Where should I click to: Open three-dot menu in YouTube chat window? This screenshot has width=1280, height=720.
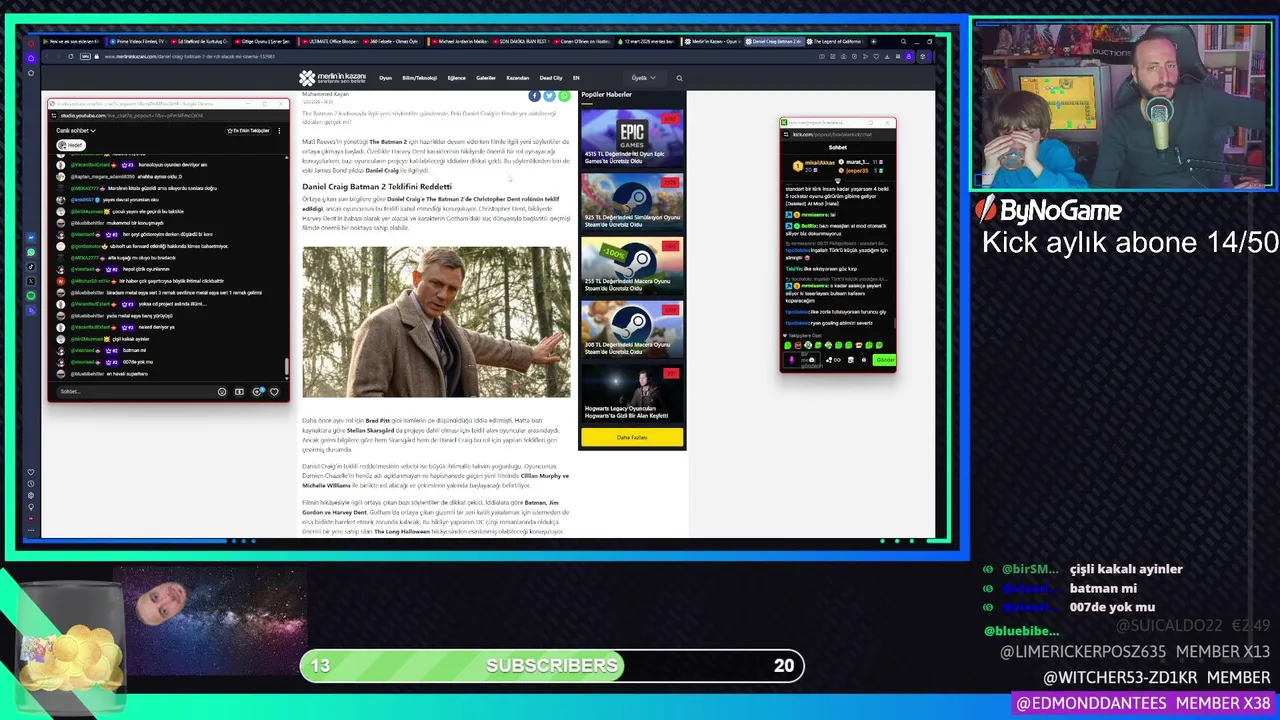coord(279,130)
